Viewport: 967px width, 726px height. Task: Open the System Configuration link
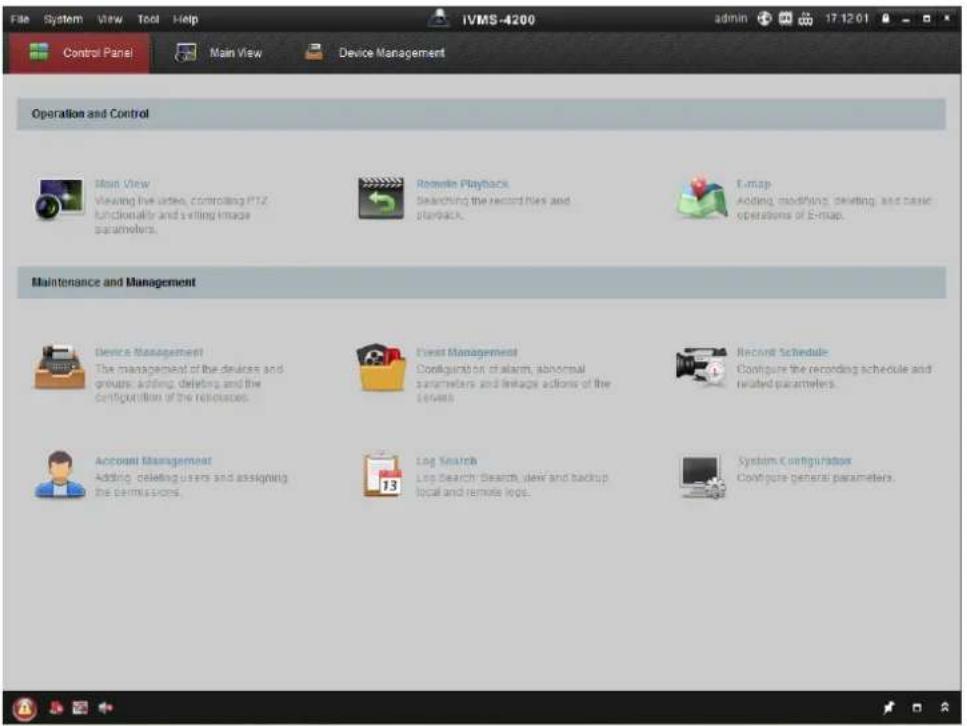pyautogui.click(x=794, y=461)
